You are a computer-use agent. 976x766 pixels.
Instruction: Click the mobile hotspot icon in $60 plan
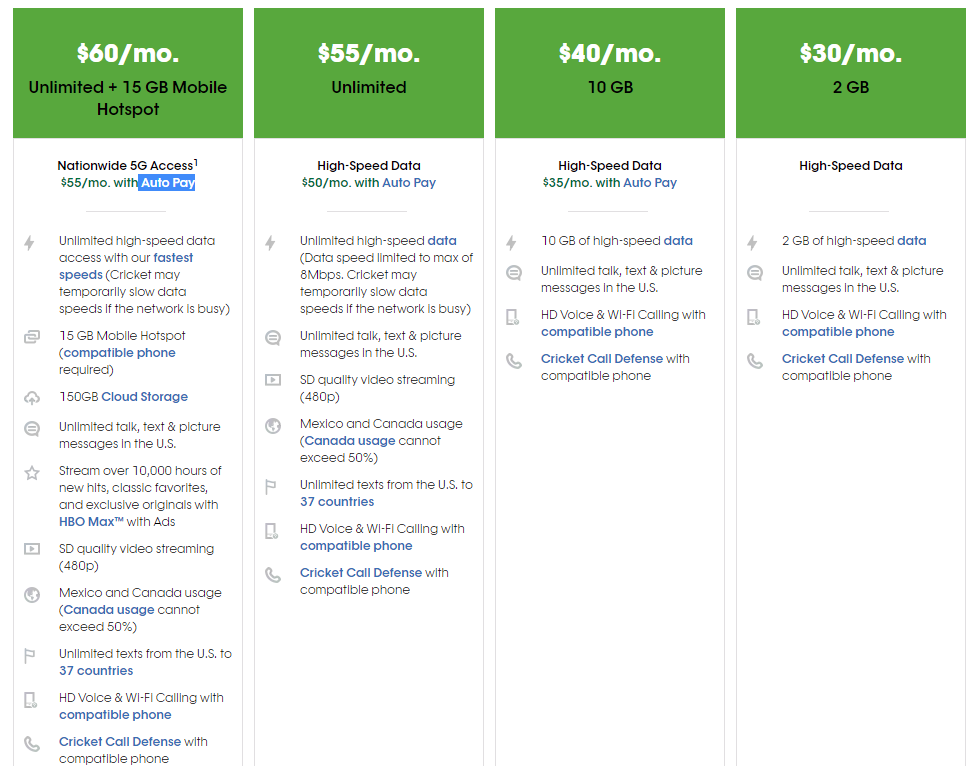pos(31,337)
